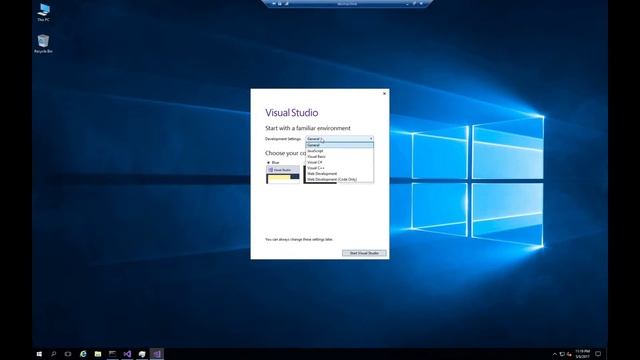Open File Explorer from the taskbar

point(98,354)
